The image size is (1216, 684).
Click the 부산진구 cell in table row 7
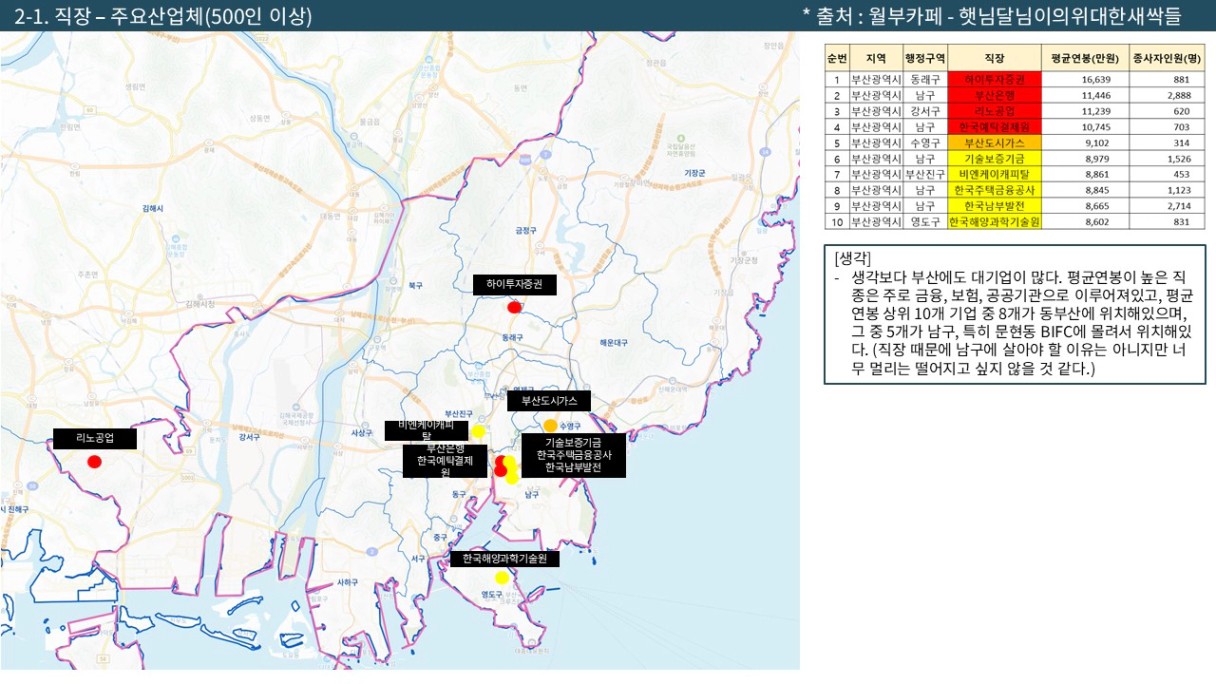pyautogui.click(x=924, y=173)
